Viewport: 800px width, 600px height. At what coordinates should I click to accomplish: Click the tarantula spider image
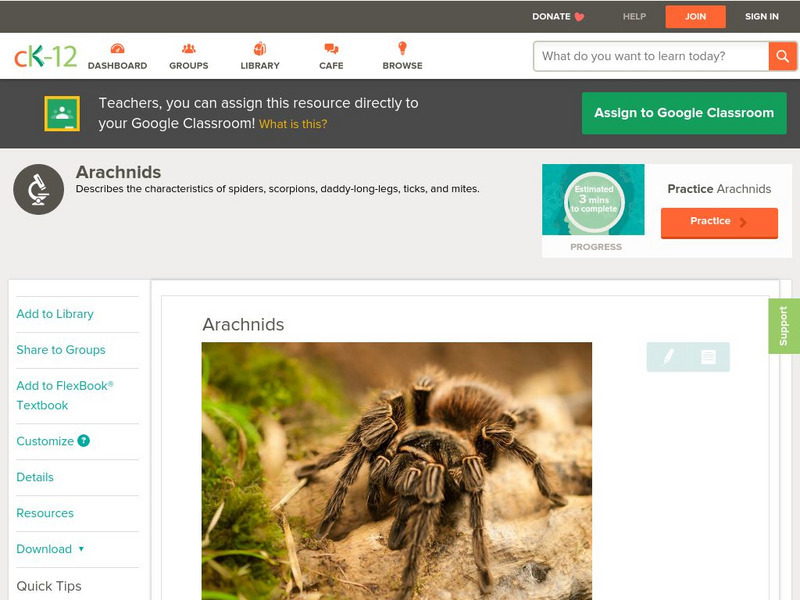[x=397, y=471]
